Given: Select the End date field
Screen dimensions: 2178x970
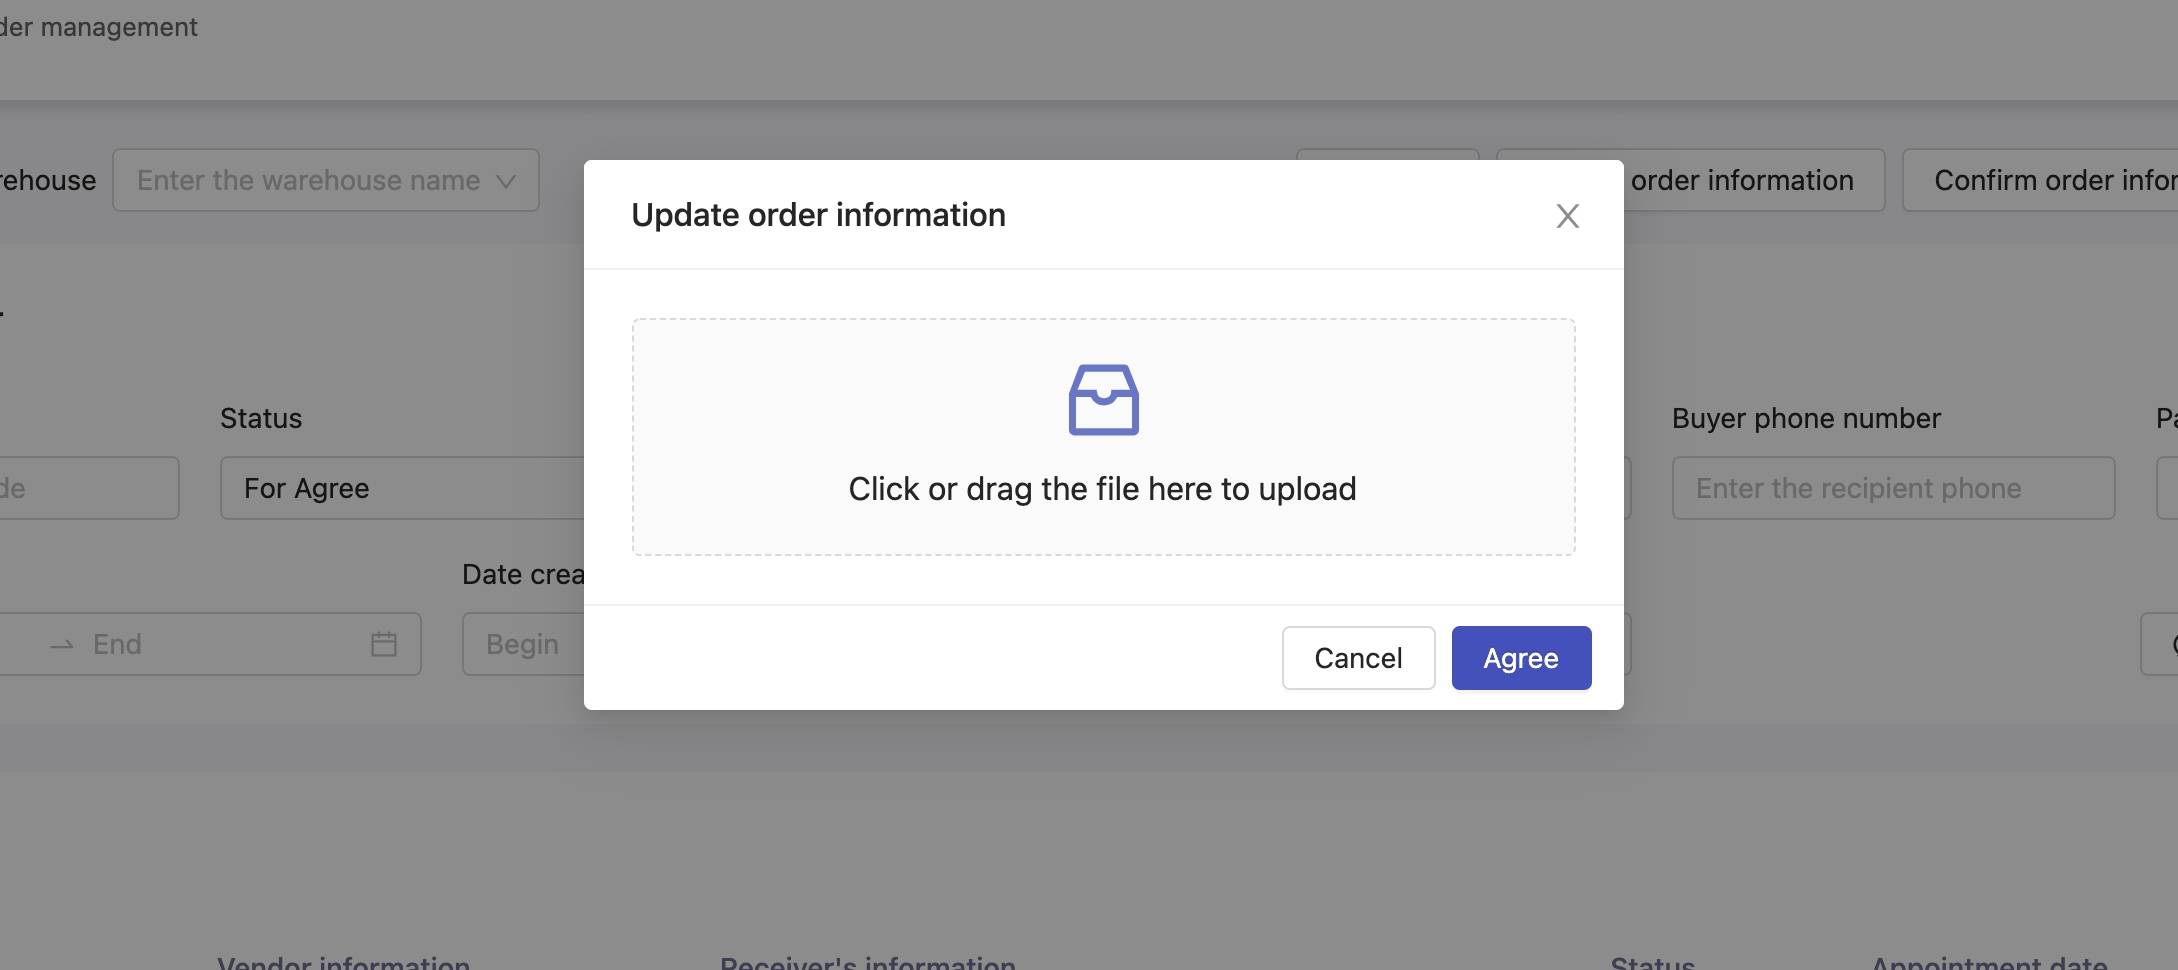Looking at the screenshot, I should click(x=200, y=644).
